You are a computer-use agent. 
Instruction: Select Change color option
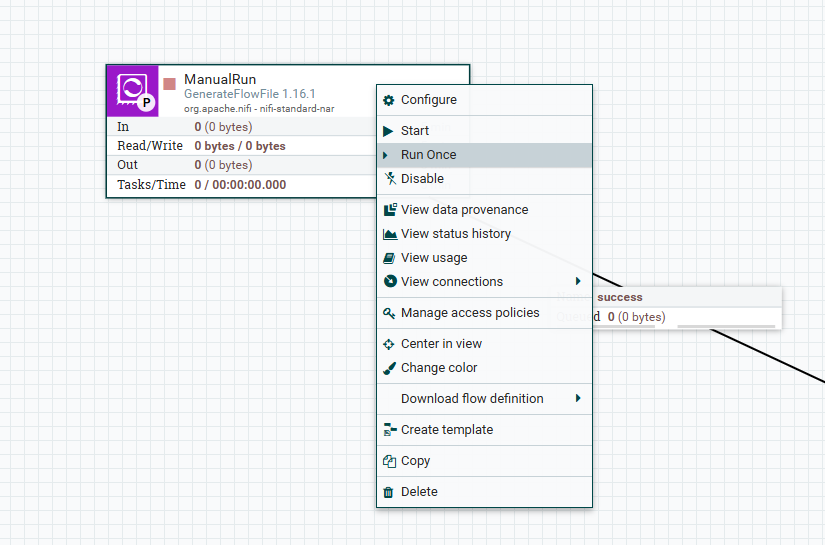485,368
